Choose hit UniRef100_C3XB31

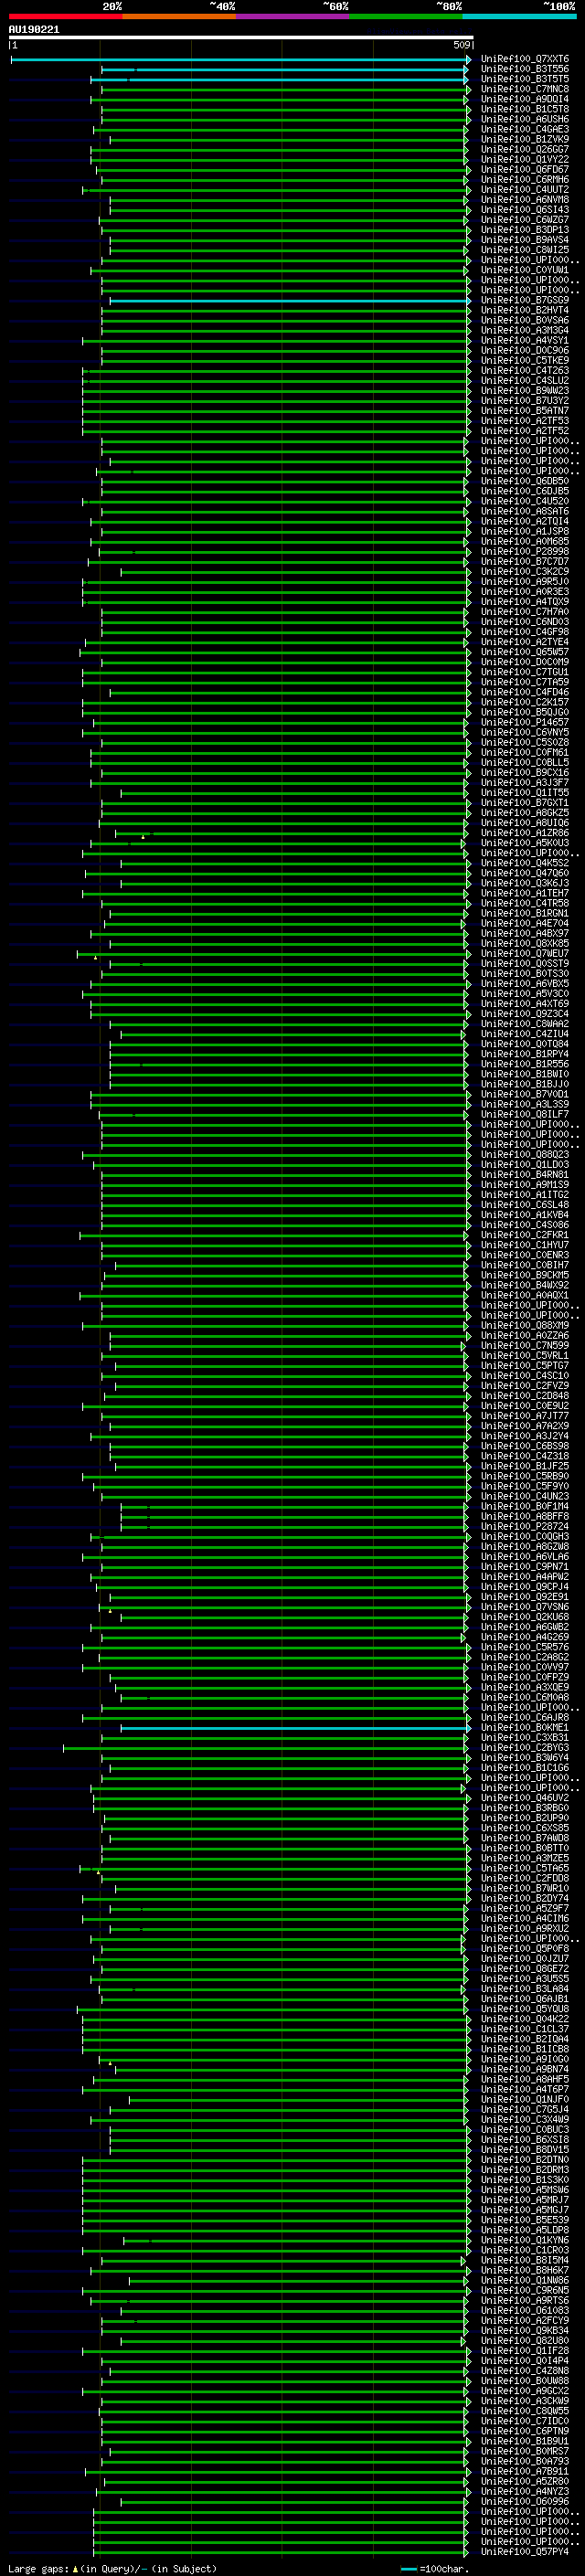(525, 1738)
